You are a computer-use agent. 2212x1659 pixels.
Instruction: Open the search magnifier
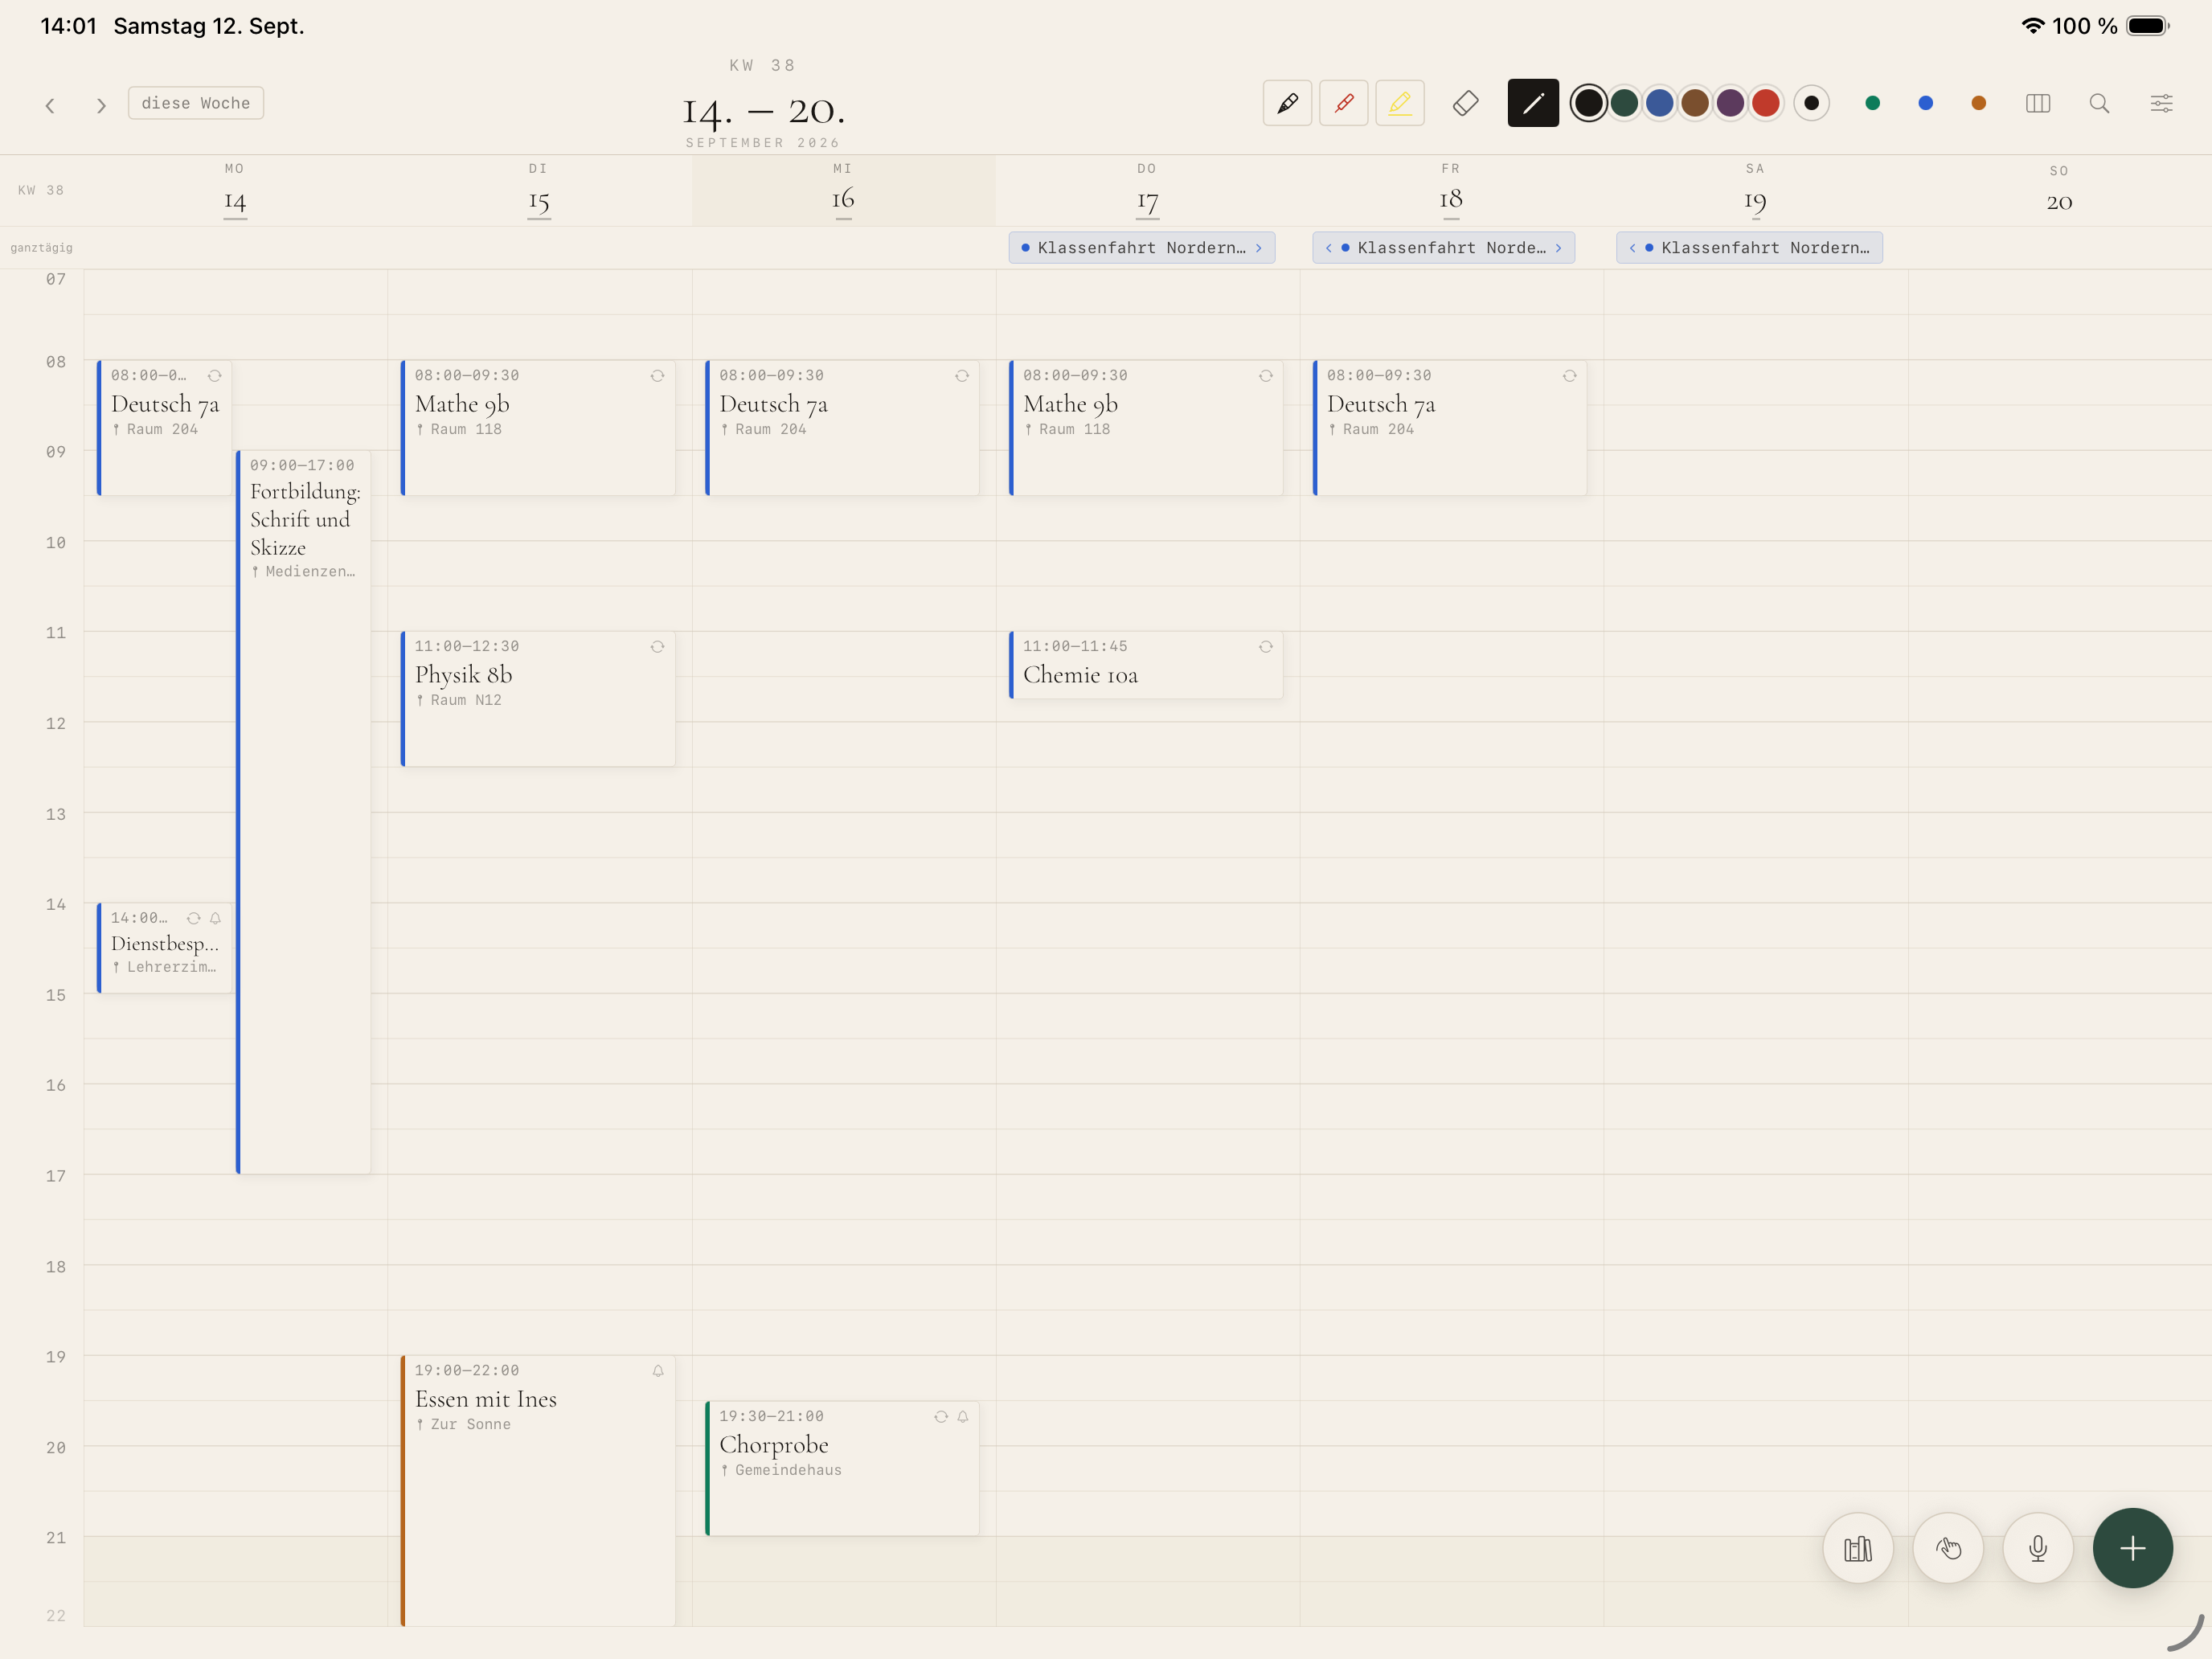pos(2099,103)
